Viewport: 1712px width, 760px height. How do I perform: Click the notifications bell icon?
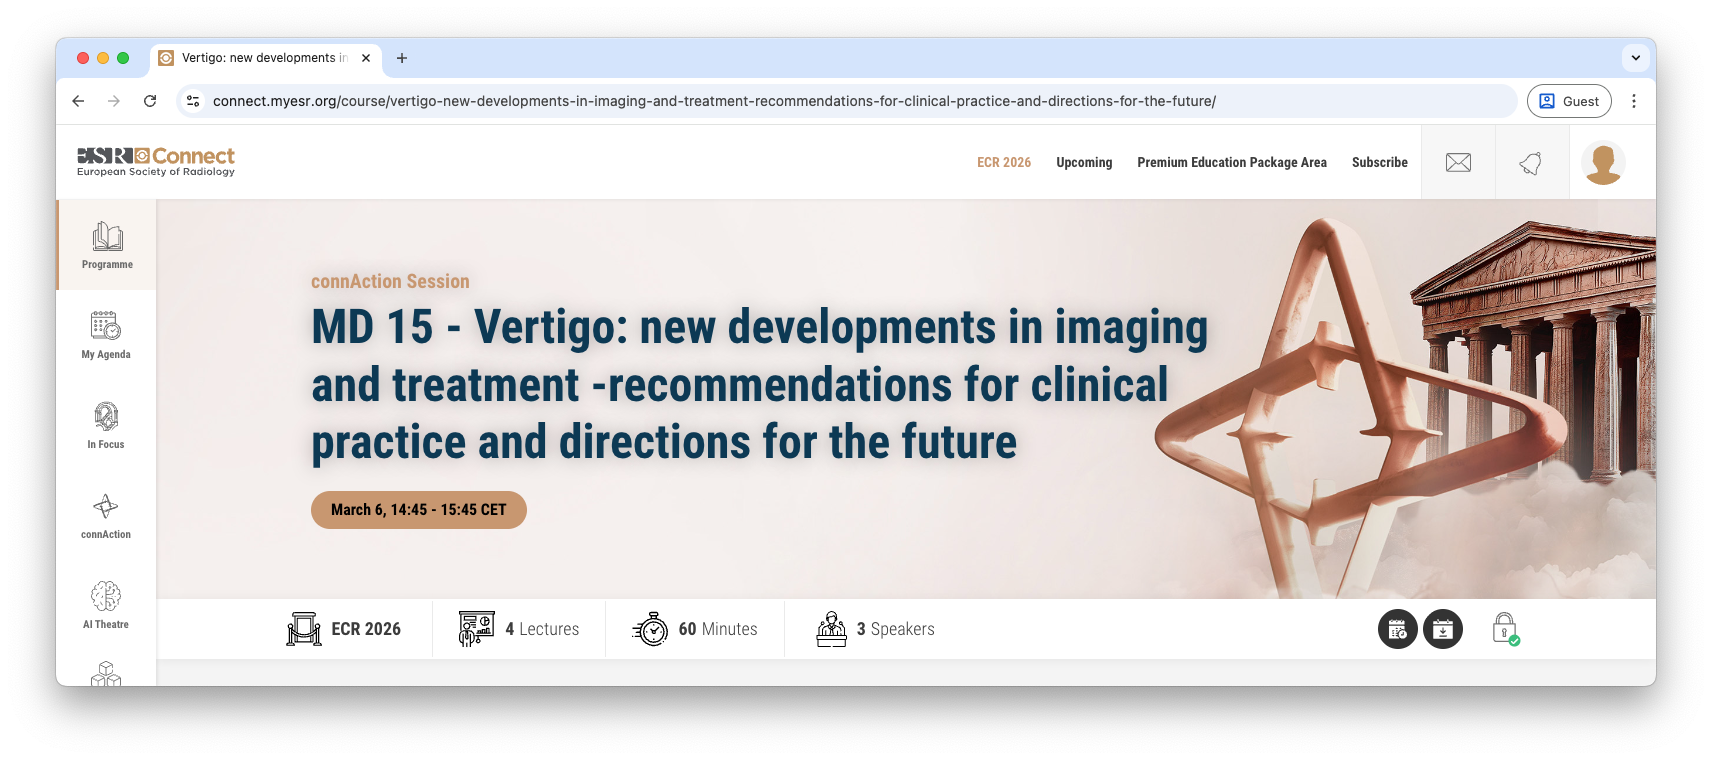1531,162
